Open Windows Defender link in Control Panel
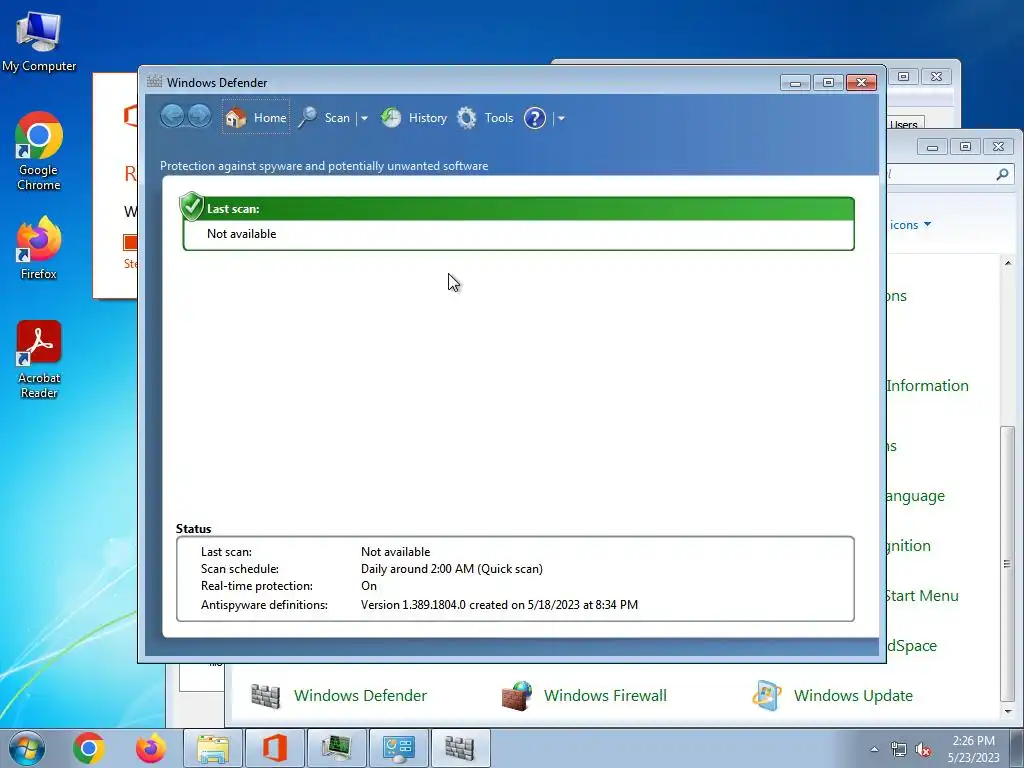The image size is (1024, 768). pos(360,696)
